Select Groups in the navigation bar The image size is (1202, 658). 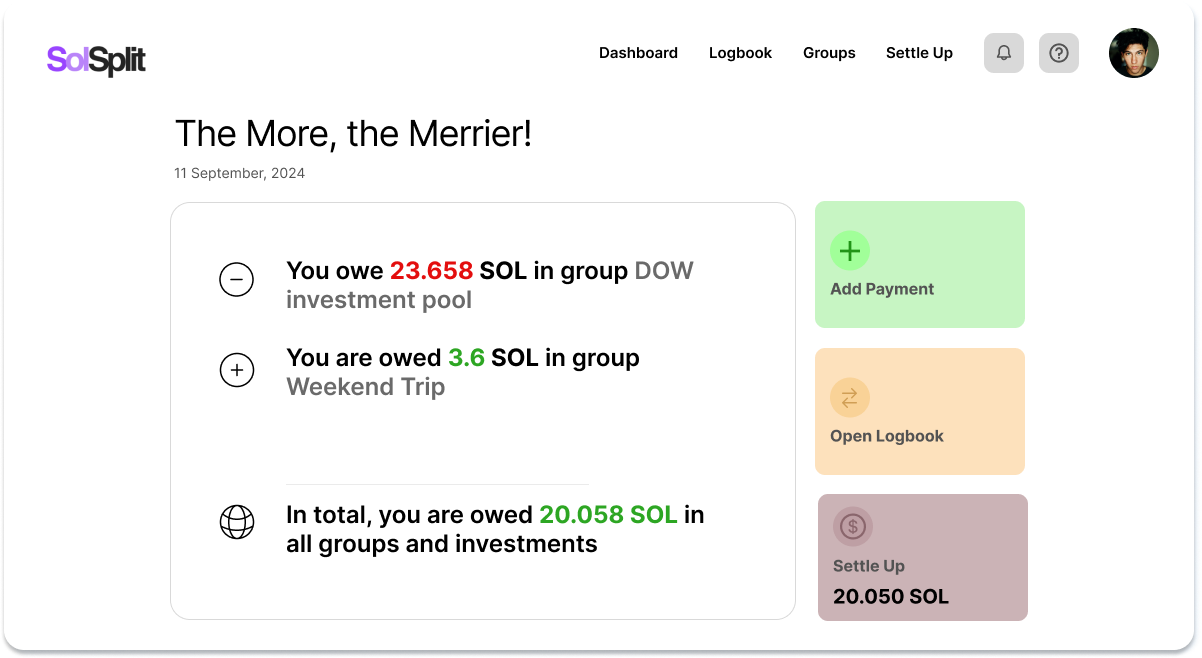coord(829,53)
